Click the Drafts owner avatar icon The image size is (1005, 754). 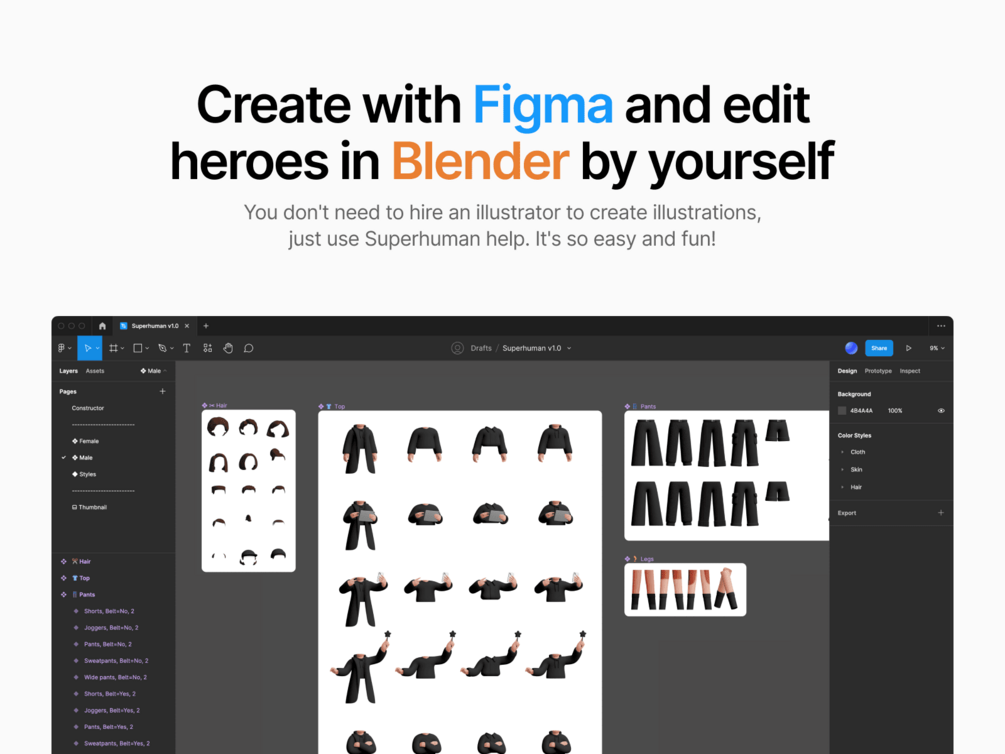click(x=457, y=348)
